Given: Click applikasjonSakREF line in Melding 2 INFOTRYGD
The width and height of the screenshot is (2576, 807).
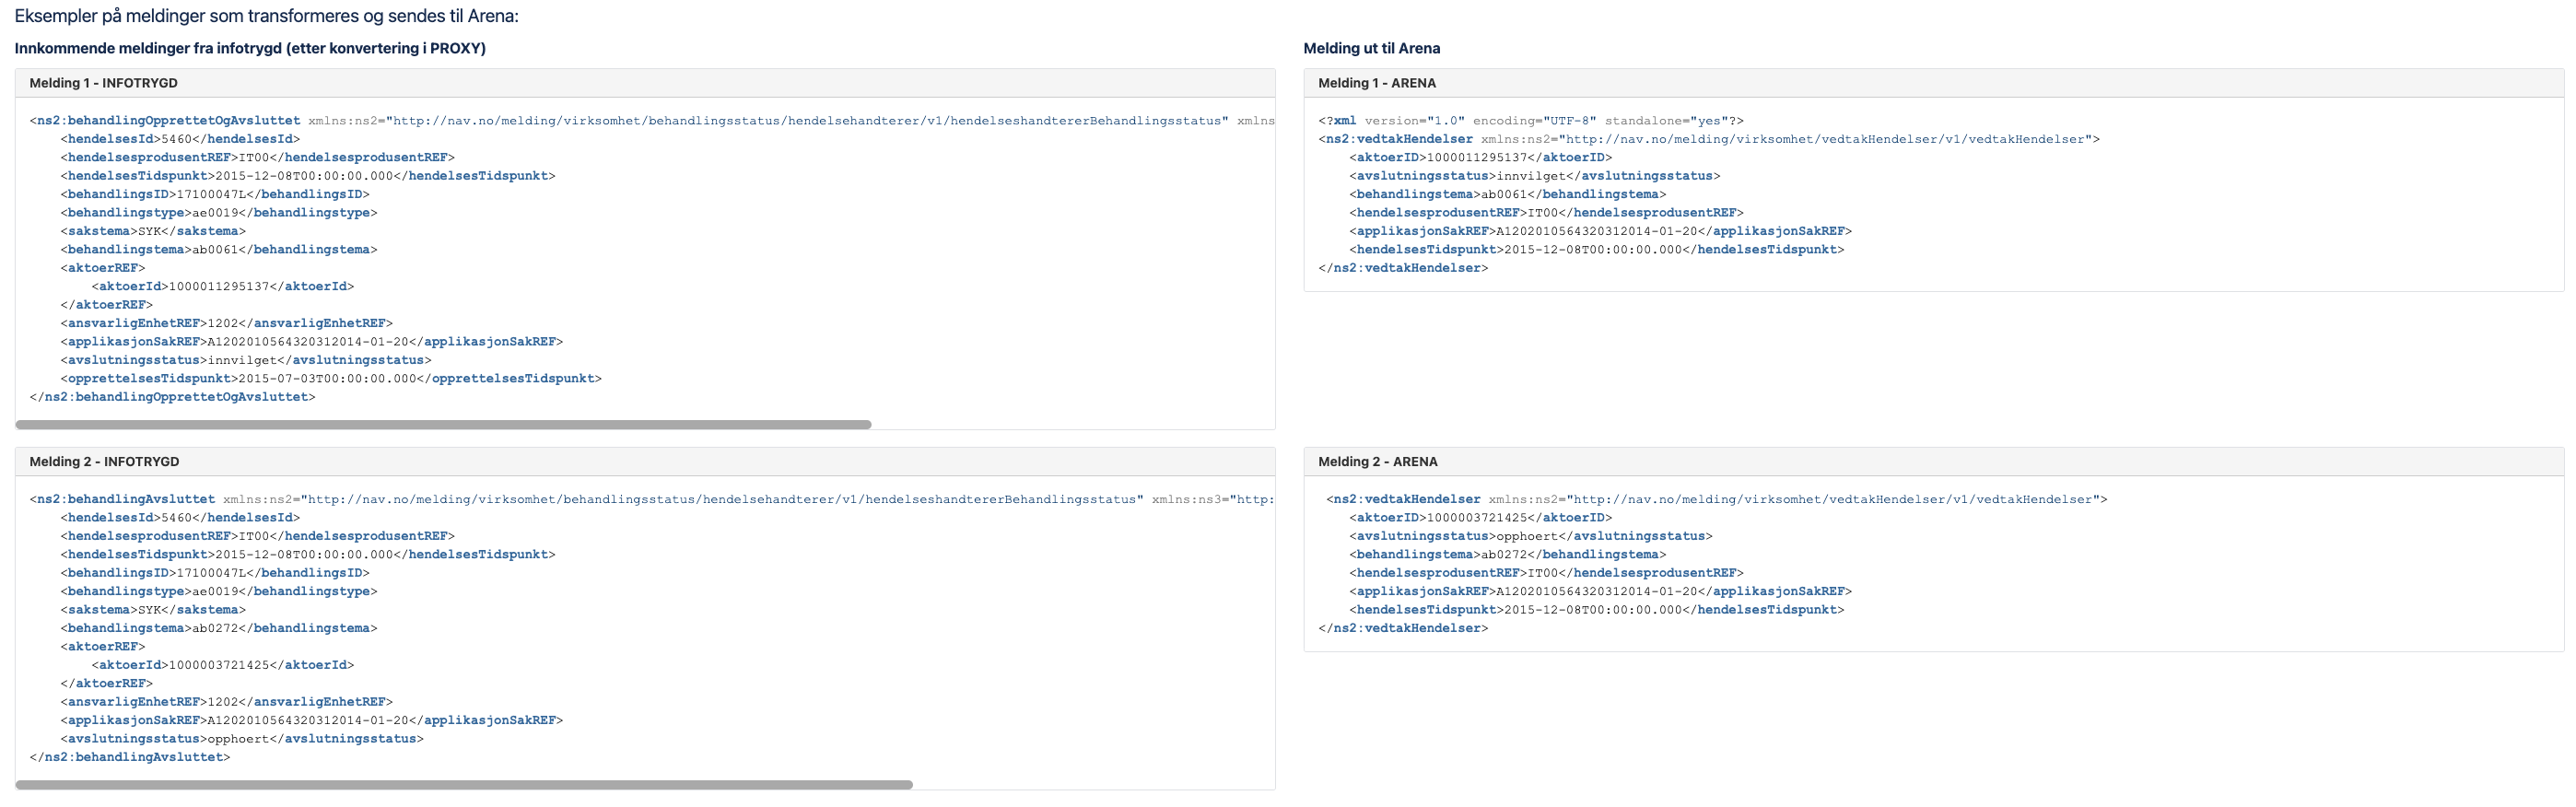Looking at the screenshot, I should pos(312,720).
